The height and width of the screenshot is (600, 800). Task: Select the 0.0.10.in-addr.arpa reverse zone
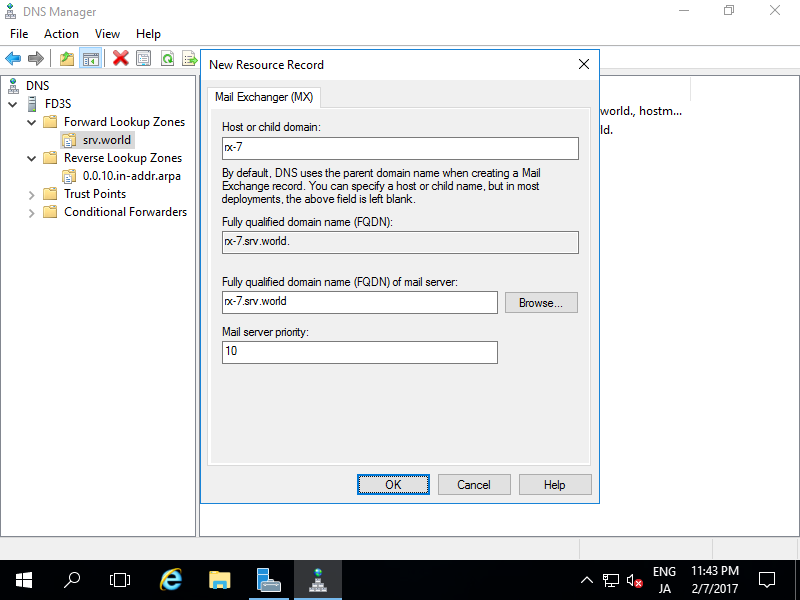coord(131,176)
